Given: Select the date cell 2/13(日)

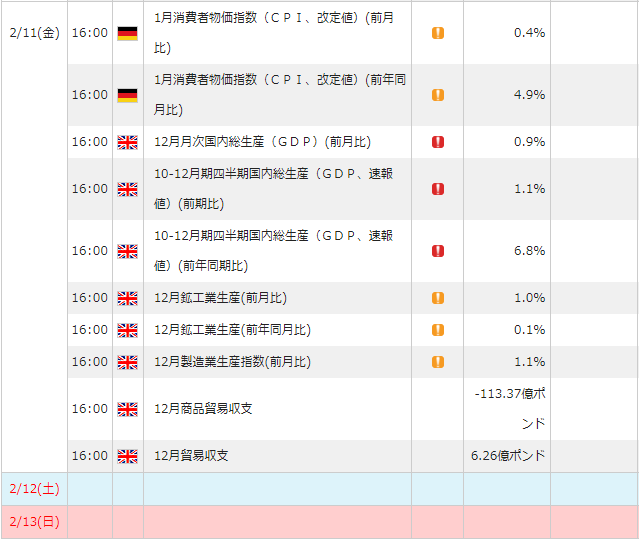Looking at the screenshot, I should point(35,522).
